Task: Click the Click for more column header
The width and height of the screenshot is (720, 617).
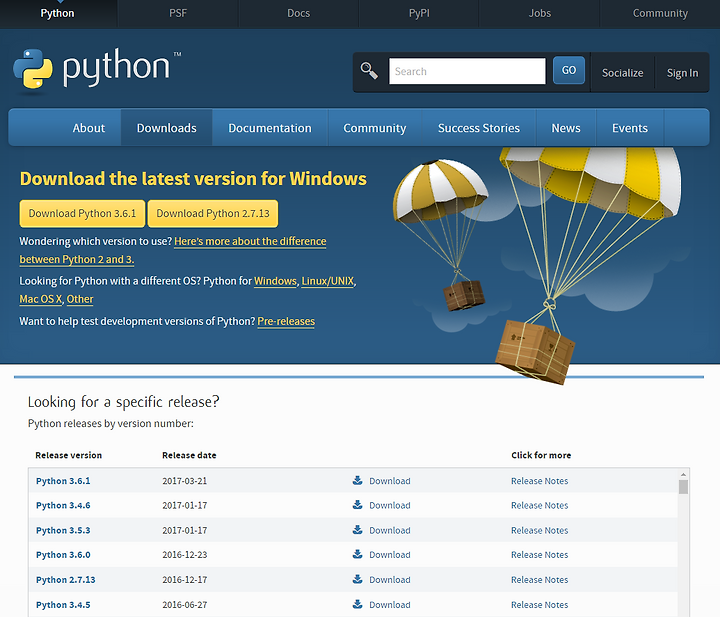Action: [541, 455]
